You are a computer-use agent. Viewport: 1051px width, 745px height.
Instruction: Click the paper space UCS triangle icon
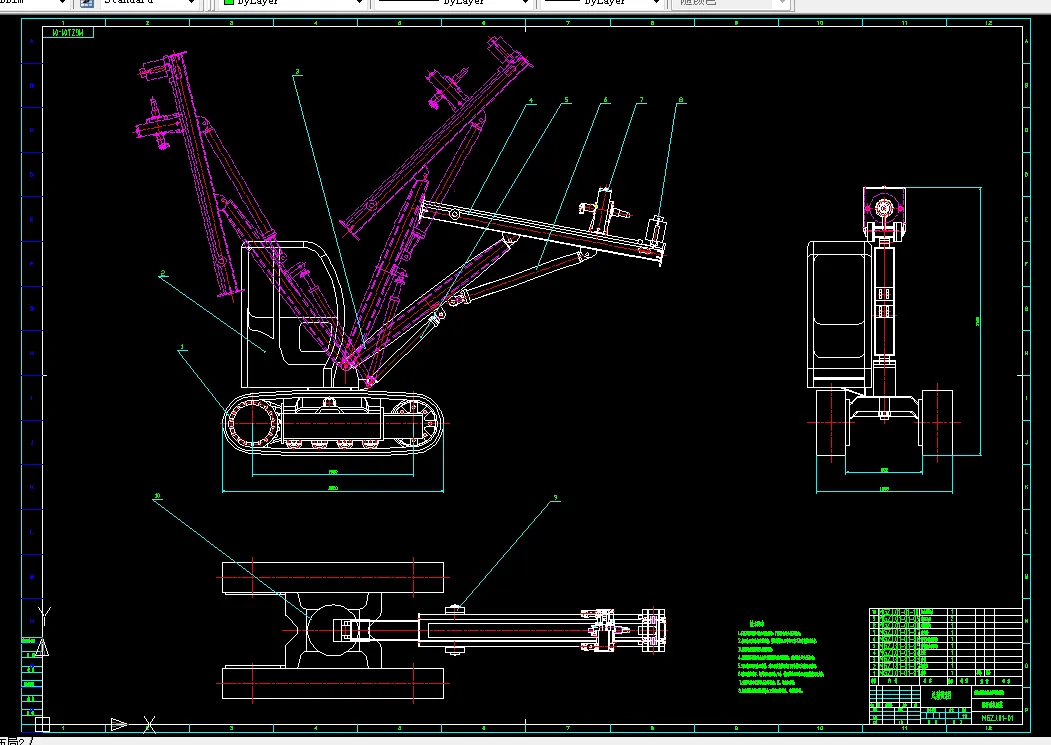pyautogui.click(x=42, y=647)
